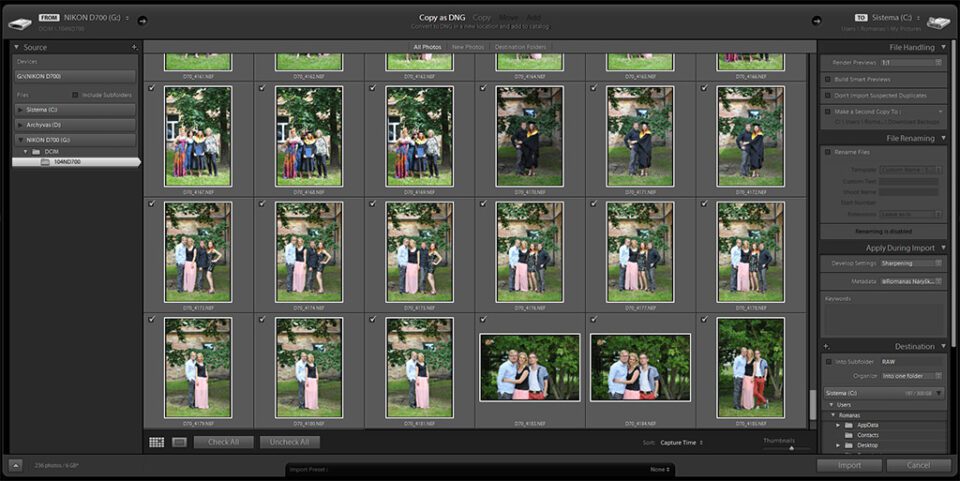Viewport: 960px width, 481px height.
Task: Click the arrow icon before Sistema (C:) destination
Action: coord(817,21)
